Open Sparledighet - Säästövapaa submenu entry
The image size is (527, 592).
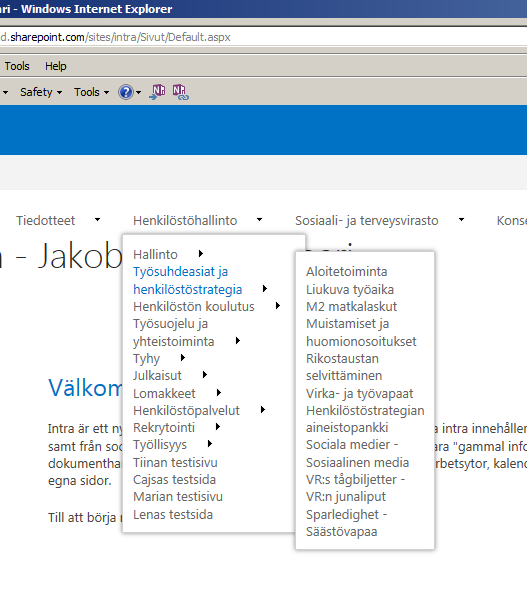tap(347, 523)
